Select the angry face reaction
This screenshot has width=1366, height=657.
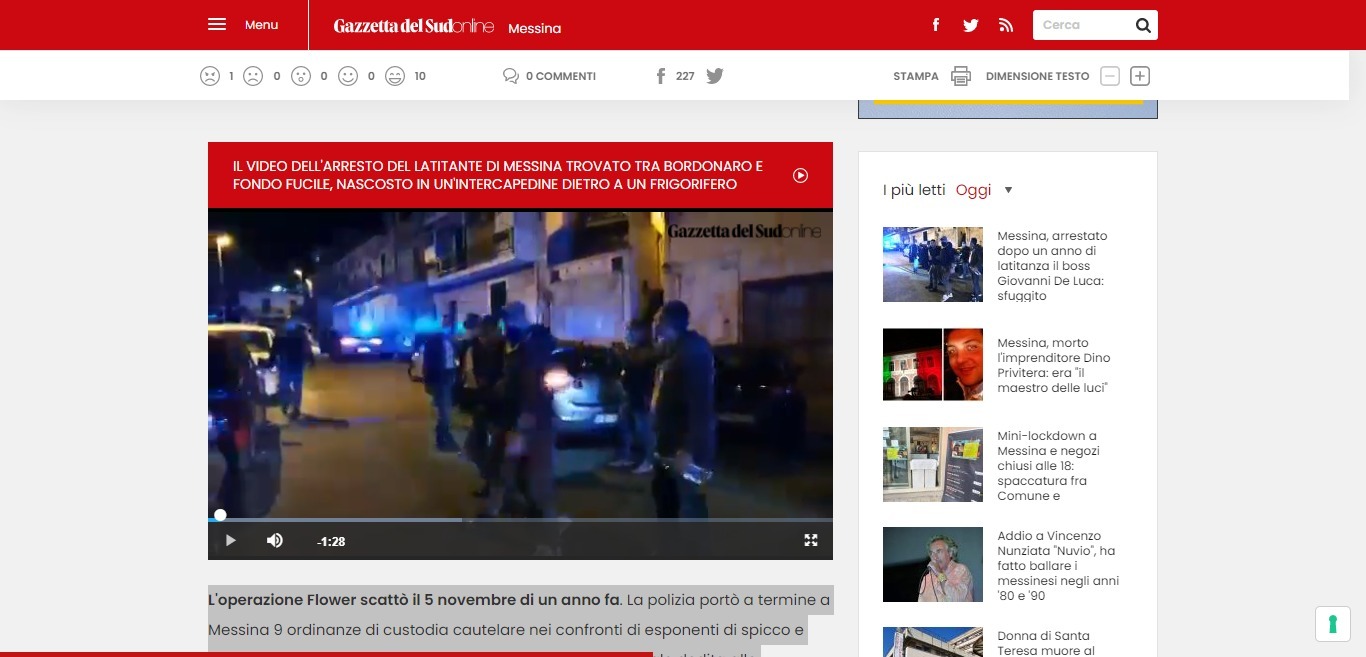[x=209, y=76]
